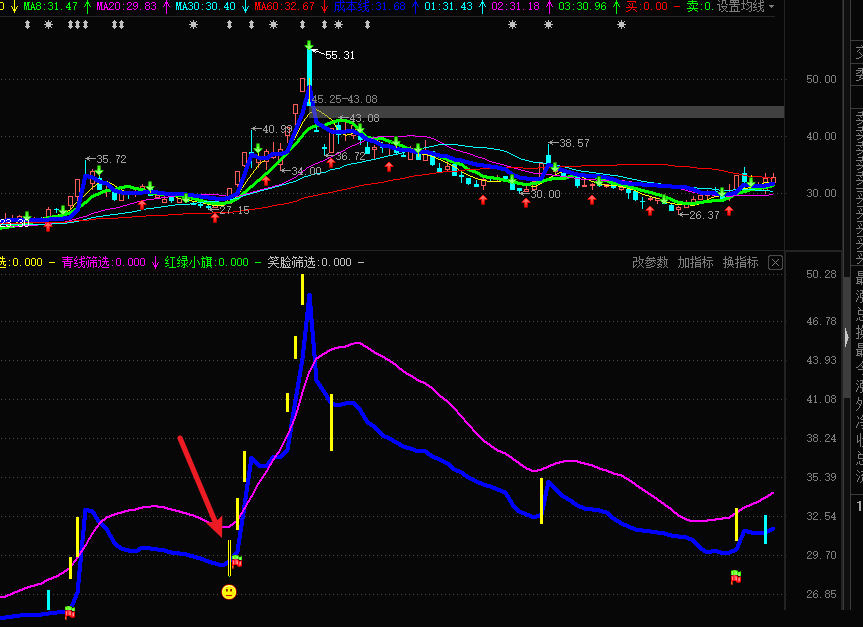863x627 pixels.
Task: Click the 青线筛选:0.000 indicator label
Action: coord(103,262)
